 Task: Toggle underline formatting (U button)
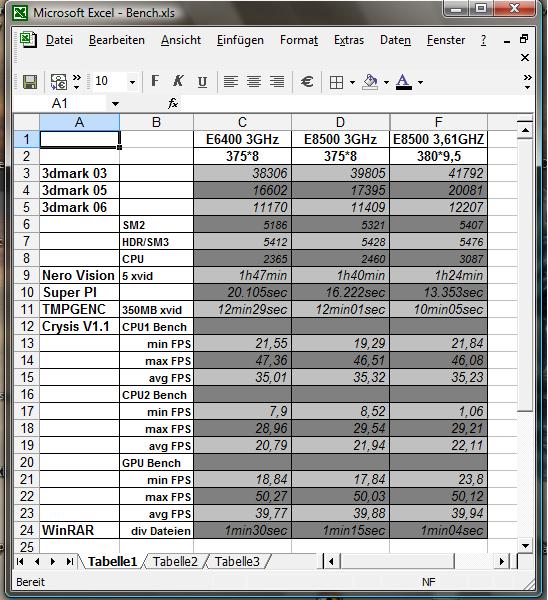click(202, 82)
